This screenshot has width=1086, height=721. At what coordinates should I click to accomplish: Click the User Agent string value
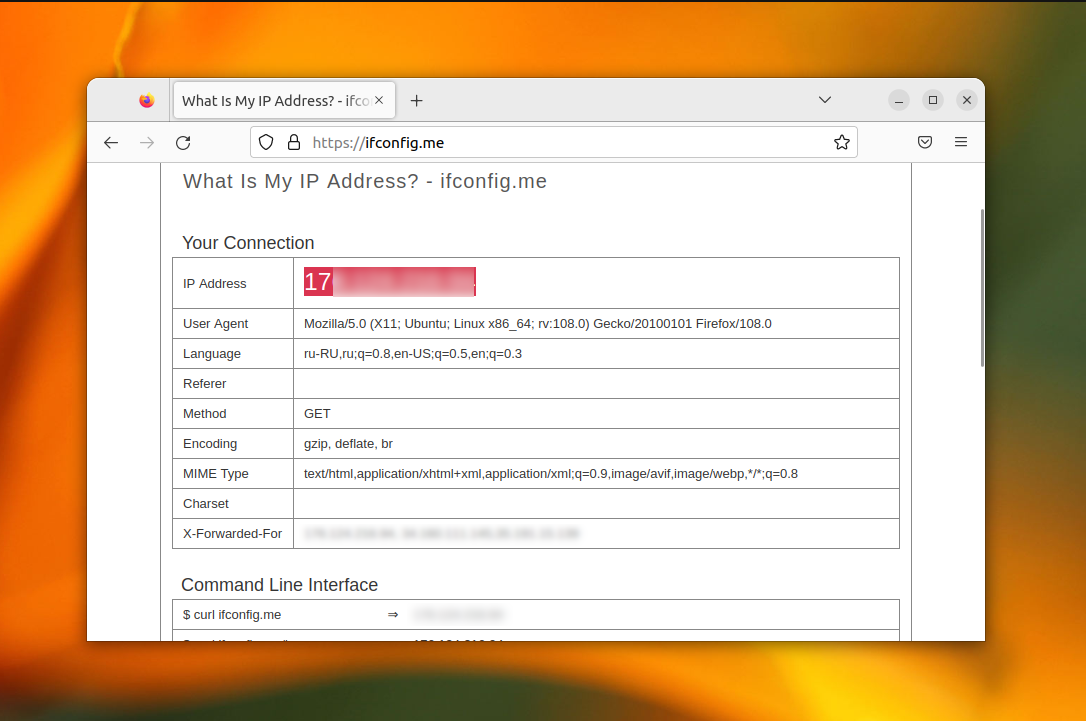click(537, 323)
